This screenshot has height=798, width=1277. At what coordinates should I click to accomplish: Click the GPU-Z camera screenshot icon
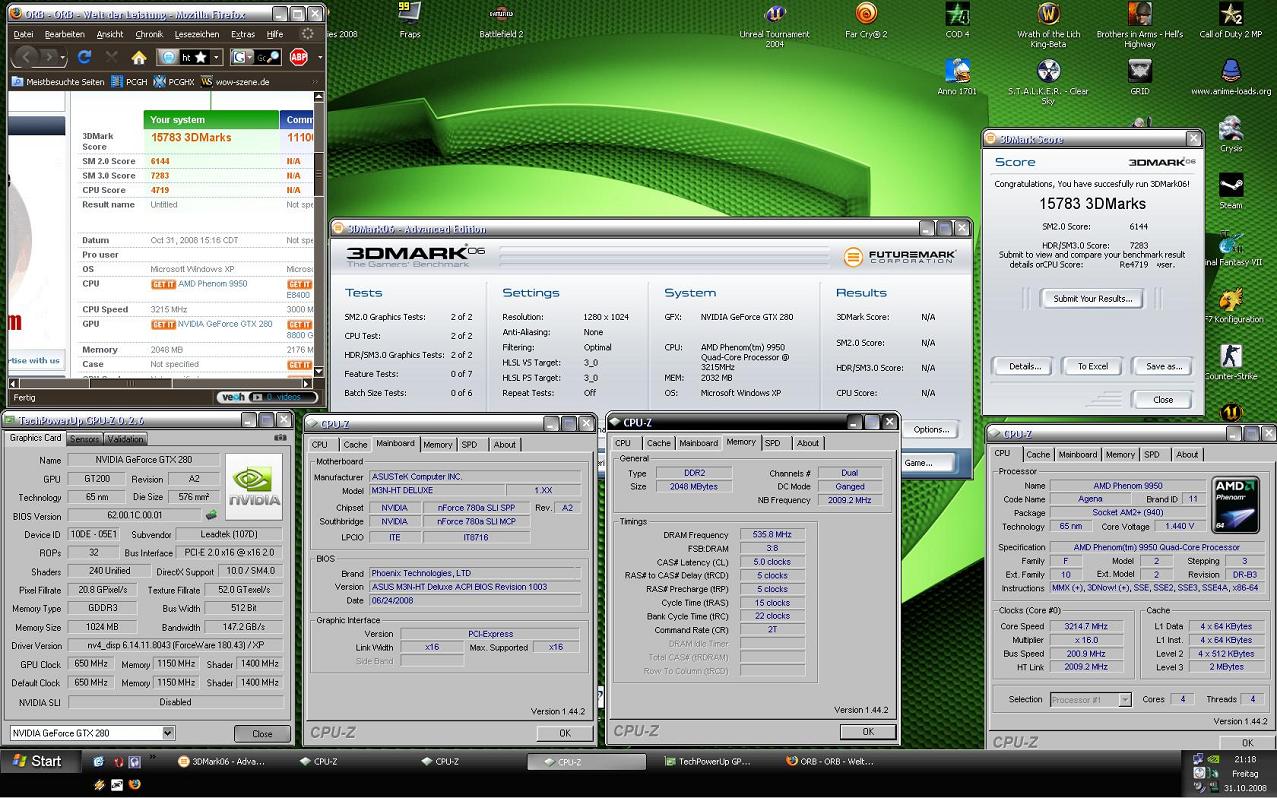[280, 437]
